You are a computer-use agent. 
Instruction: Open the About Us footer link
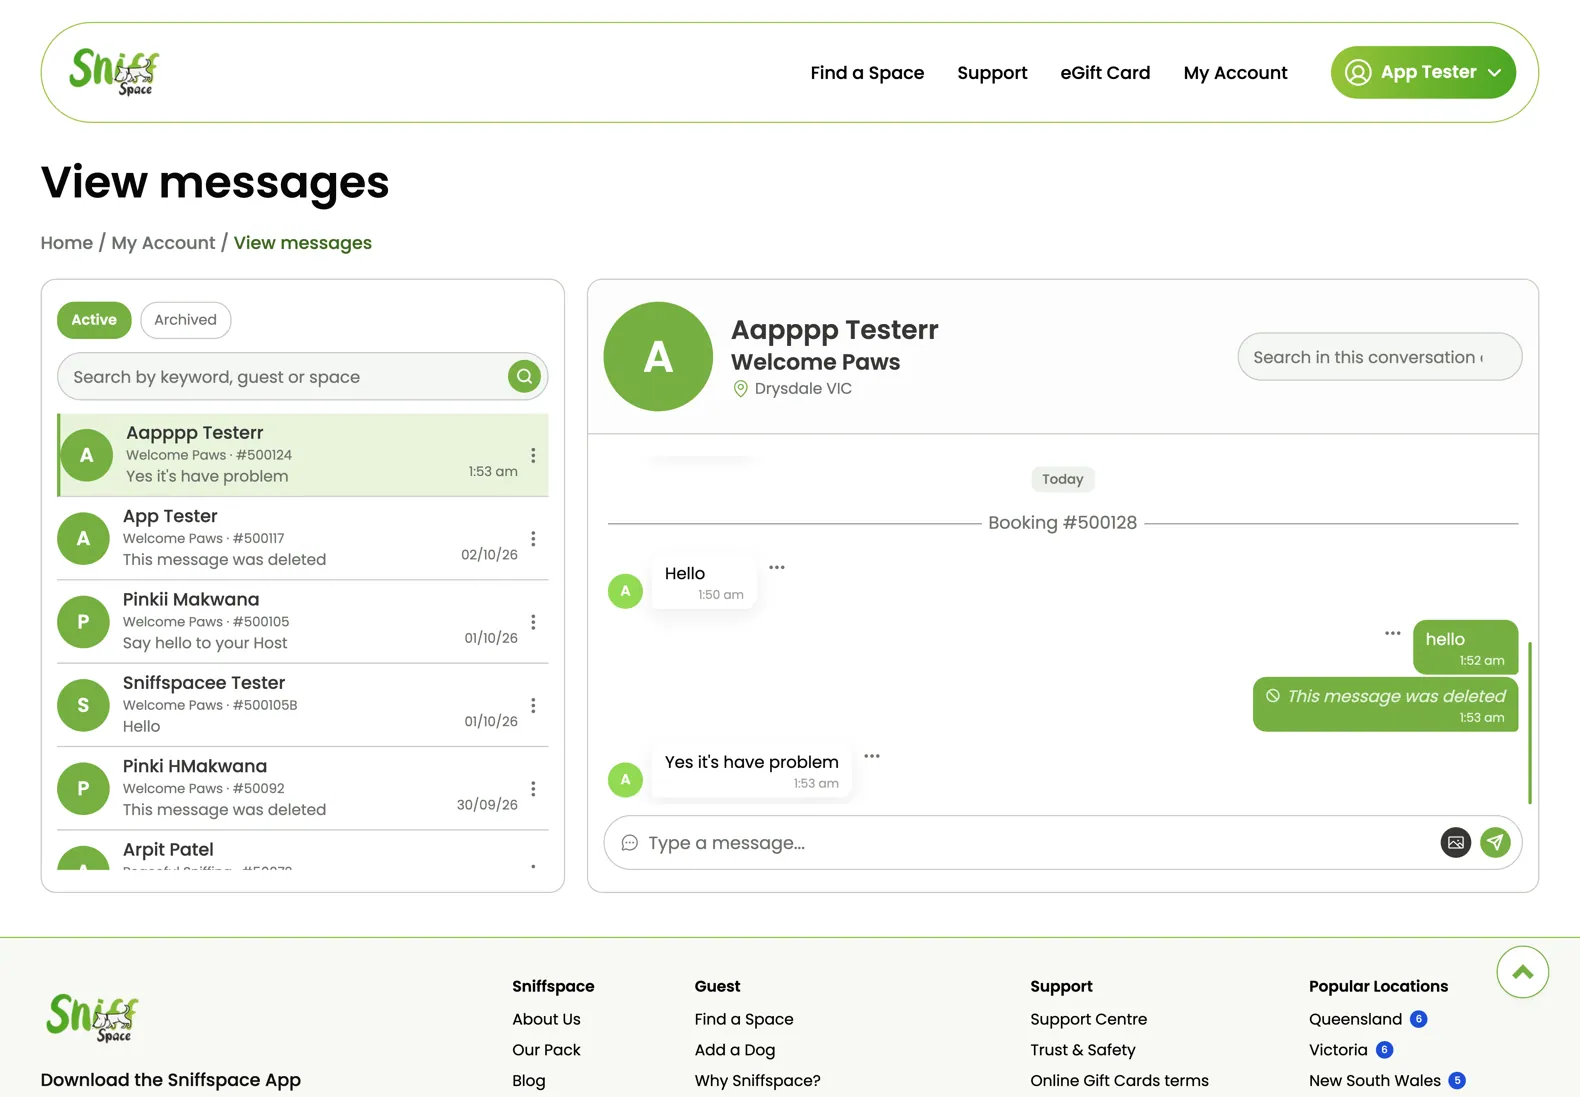546,1019
